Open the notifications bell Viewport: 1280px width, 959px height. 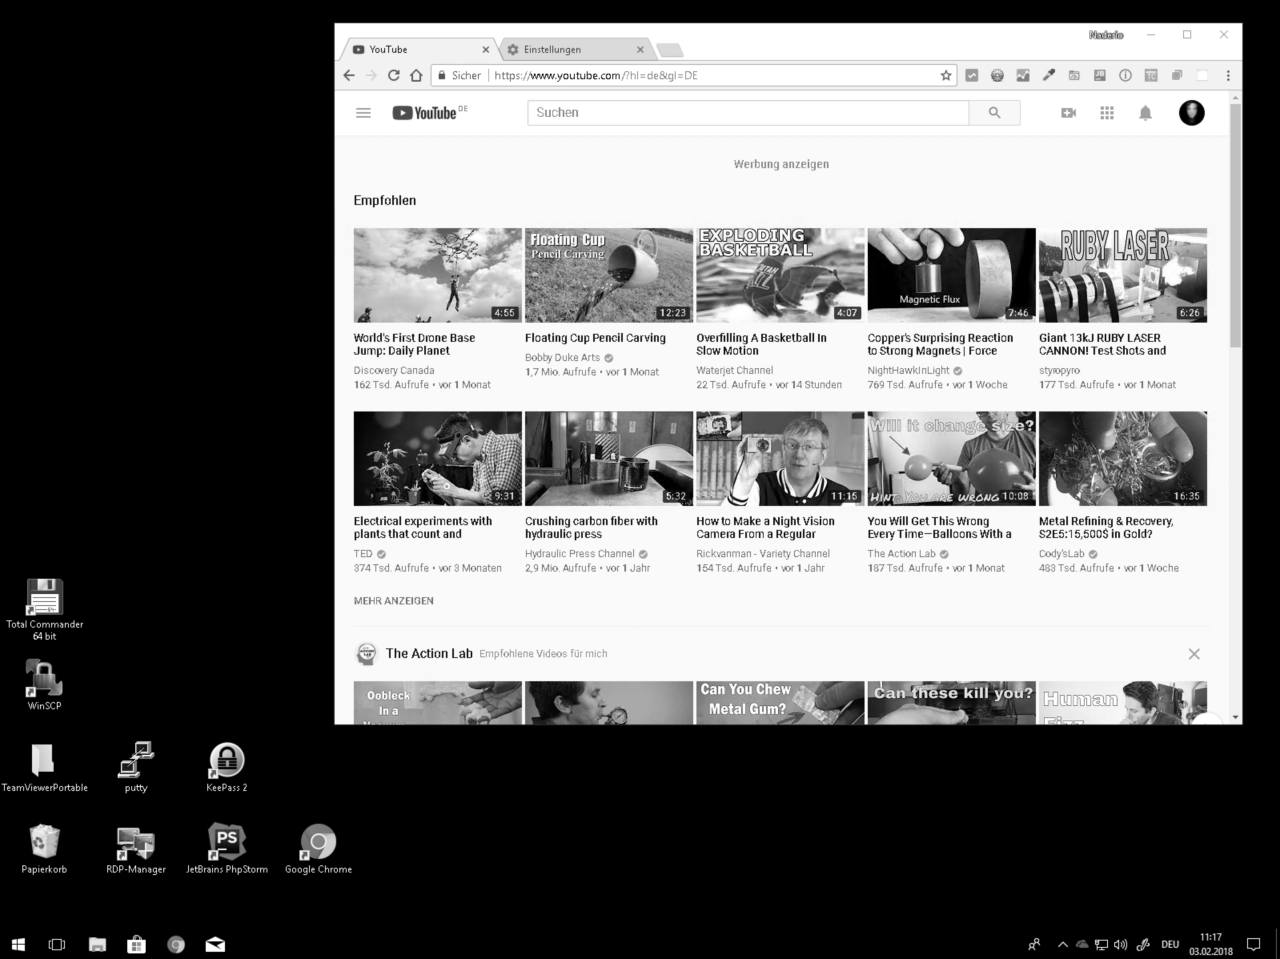coord(1145,113)
